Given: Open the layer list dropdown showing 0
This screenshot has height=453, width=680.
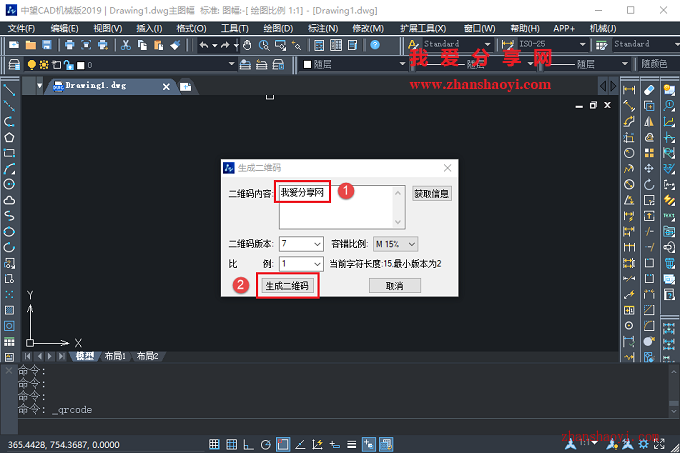Looking at the screenshot, I should [231, 64].
